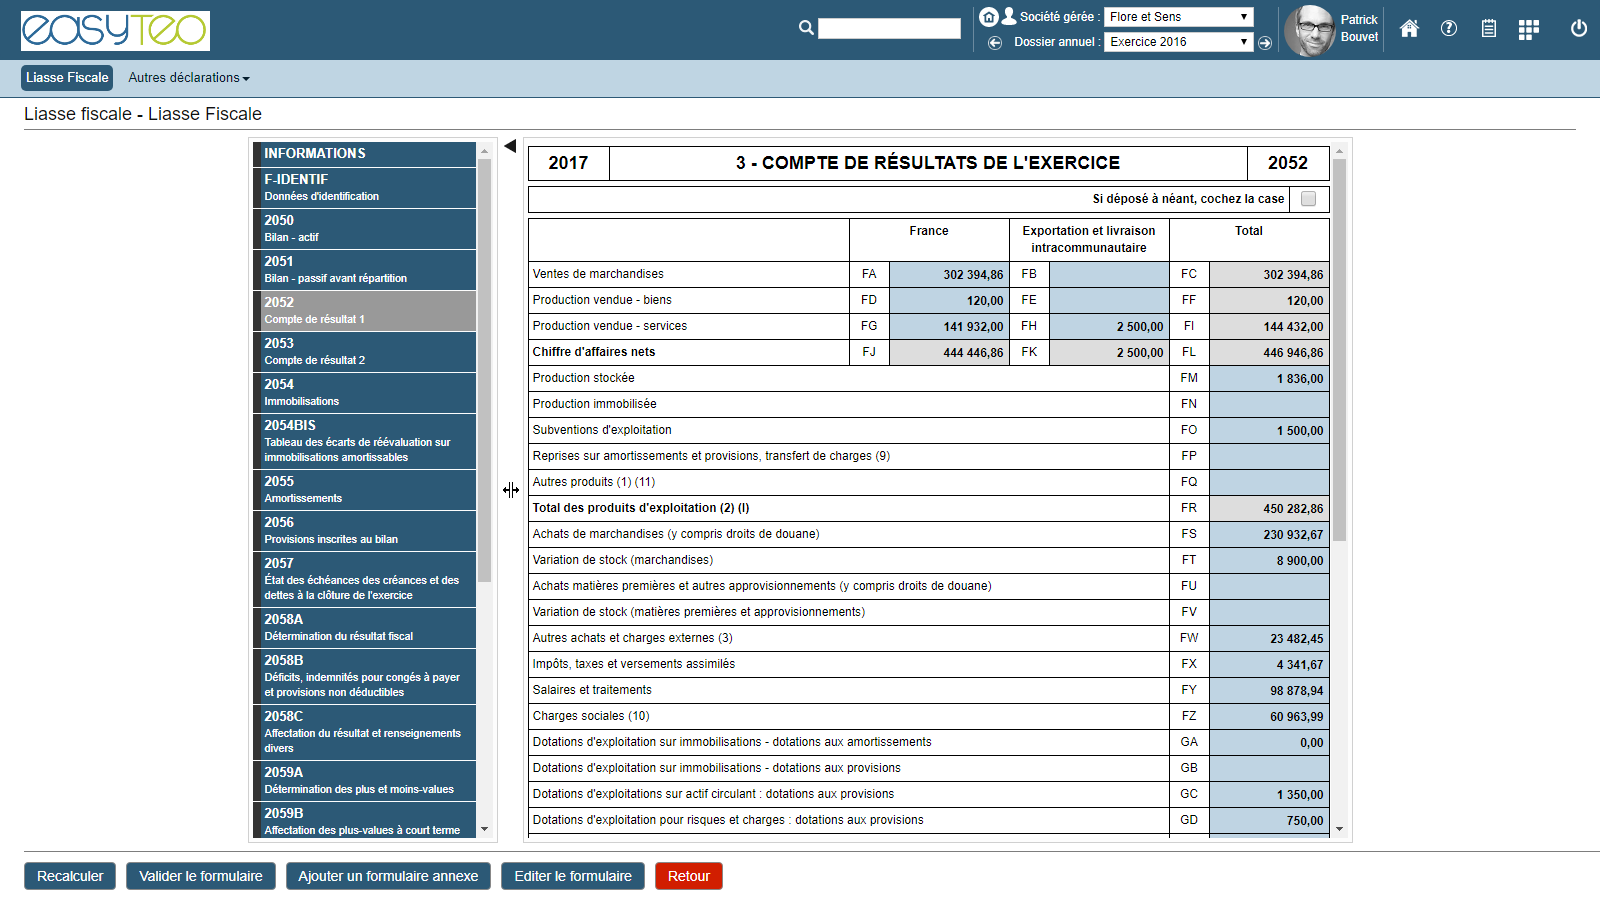Open the notepad icon in header
This screenshot has width=1600, height=900.
tap(1489, 29)
